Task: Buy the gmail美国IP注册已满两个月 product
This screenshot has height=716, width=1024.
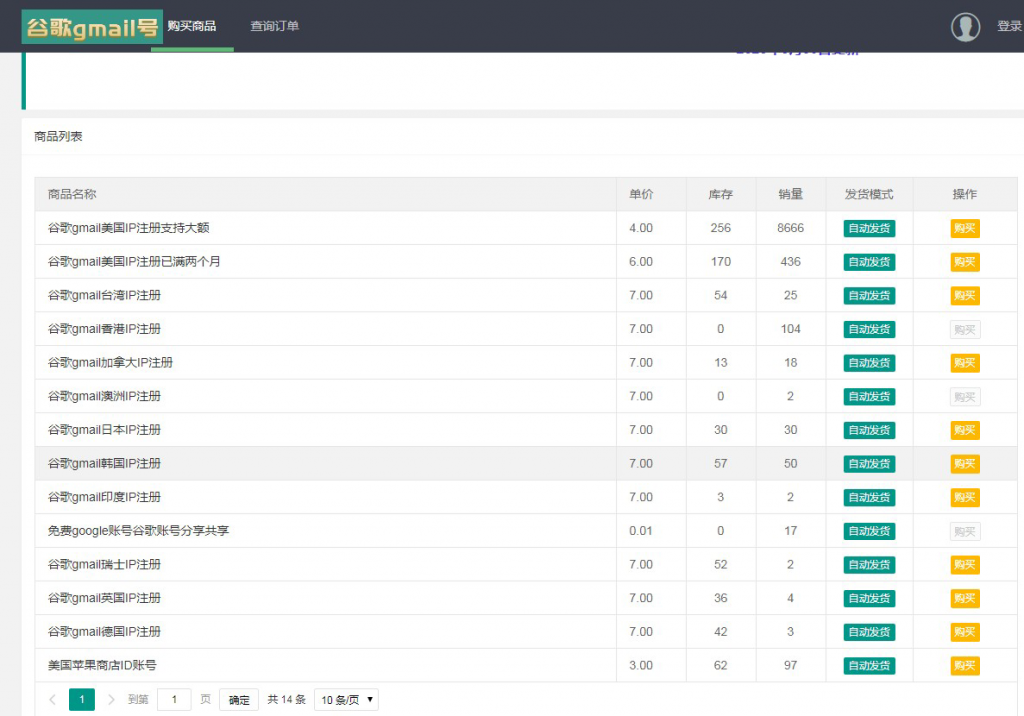Action: (964, 262)
